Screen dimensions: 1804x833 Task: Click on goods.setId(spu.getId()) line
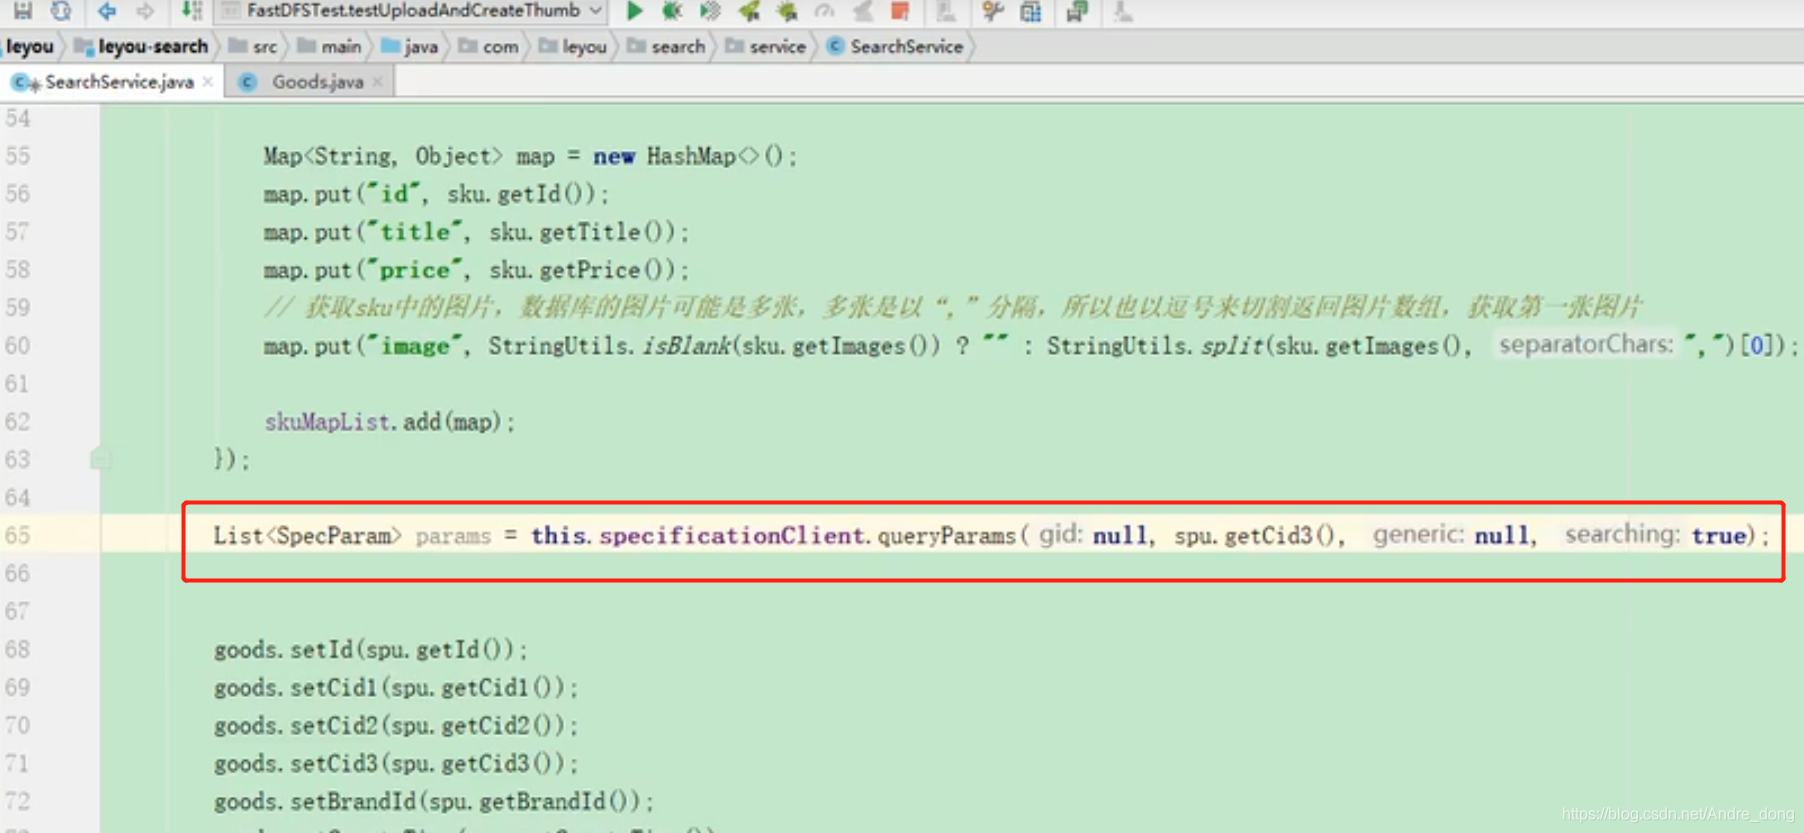(370, 650)
